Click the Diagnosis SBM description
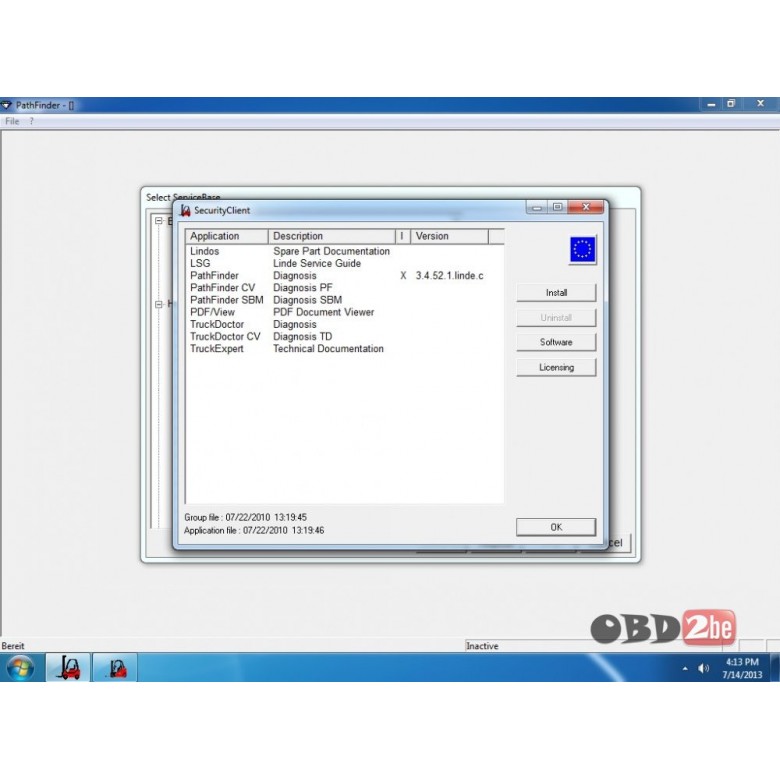The height and width of the screenshot is (780, 780). (x=307, y=300)
